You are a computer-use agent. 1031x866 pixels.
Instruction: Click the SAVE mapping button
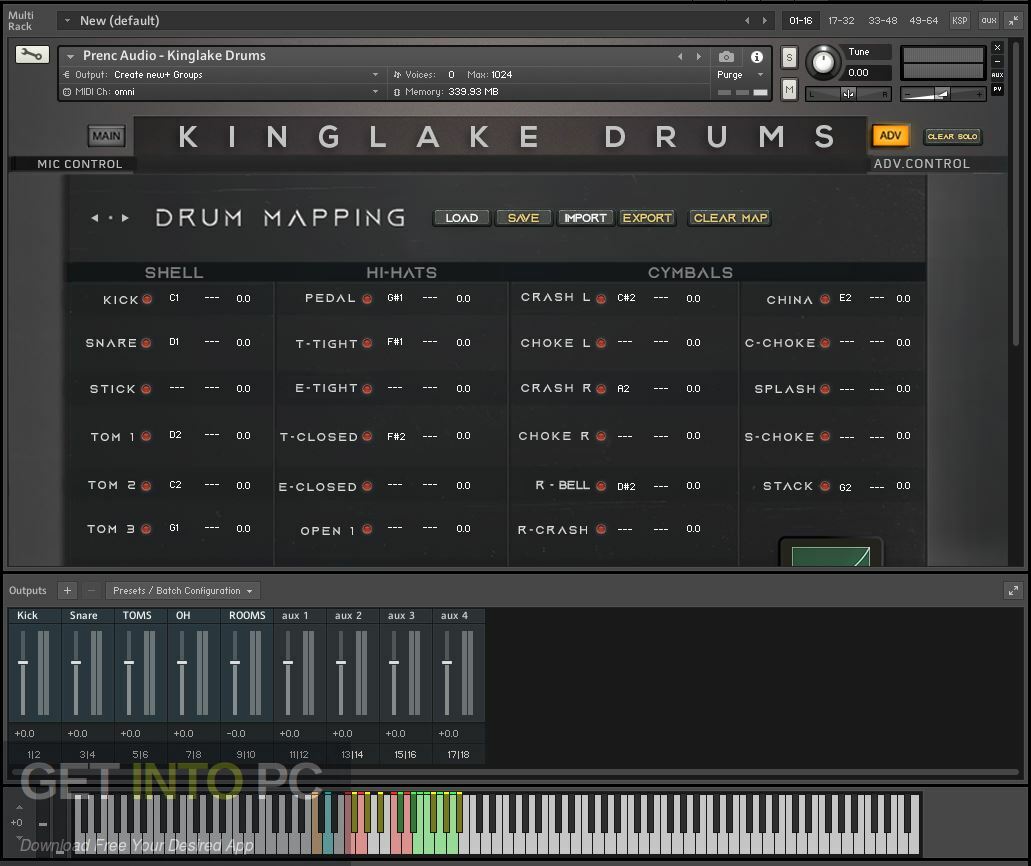click(x=523, y=218)
